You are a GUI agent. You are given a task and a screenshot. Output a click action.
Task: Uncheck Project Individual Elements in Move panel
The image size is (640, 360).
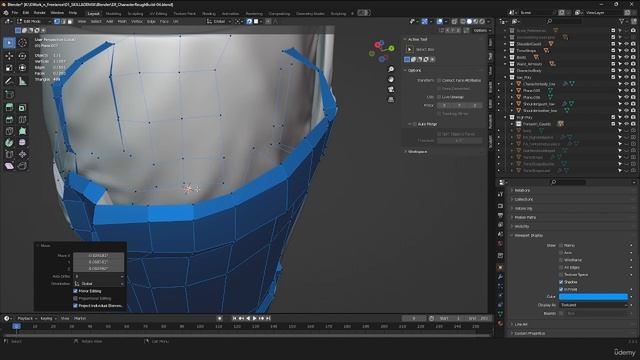(75, 306)
